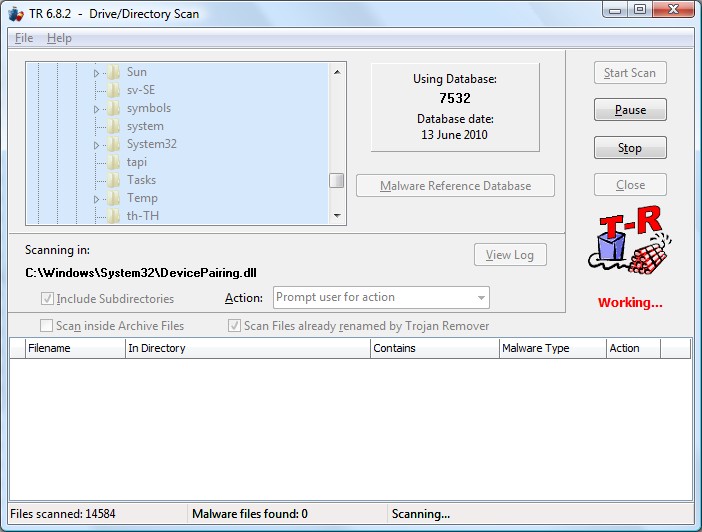The height and width of the screenshot is (532, 702).
Task: Open the Malware Reference Database
Action: coord(455,186)
